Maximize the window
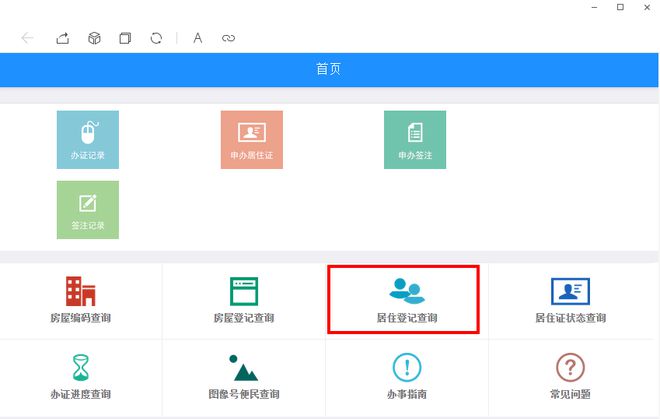This screenshot has height=419, width=660. tap(620, 7)
